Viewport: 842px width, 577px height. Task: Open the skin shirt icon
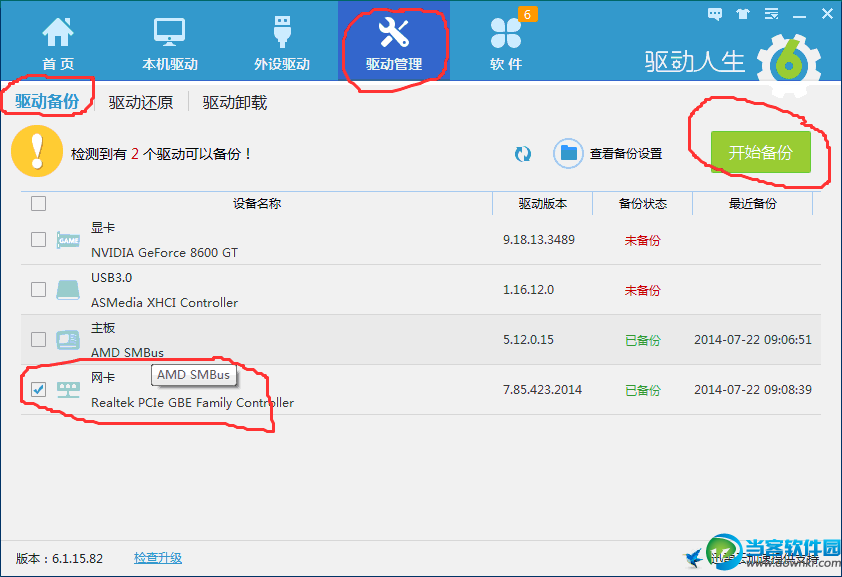743,14
